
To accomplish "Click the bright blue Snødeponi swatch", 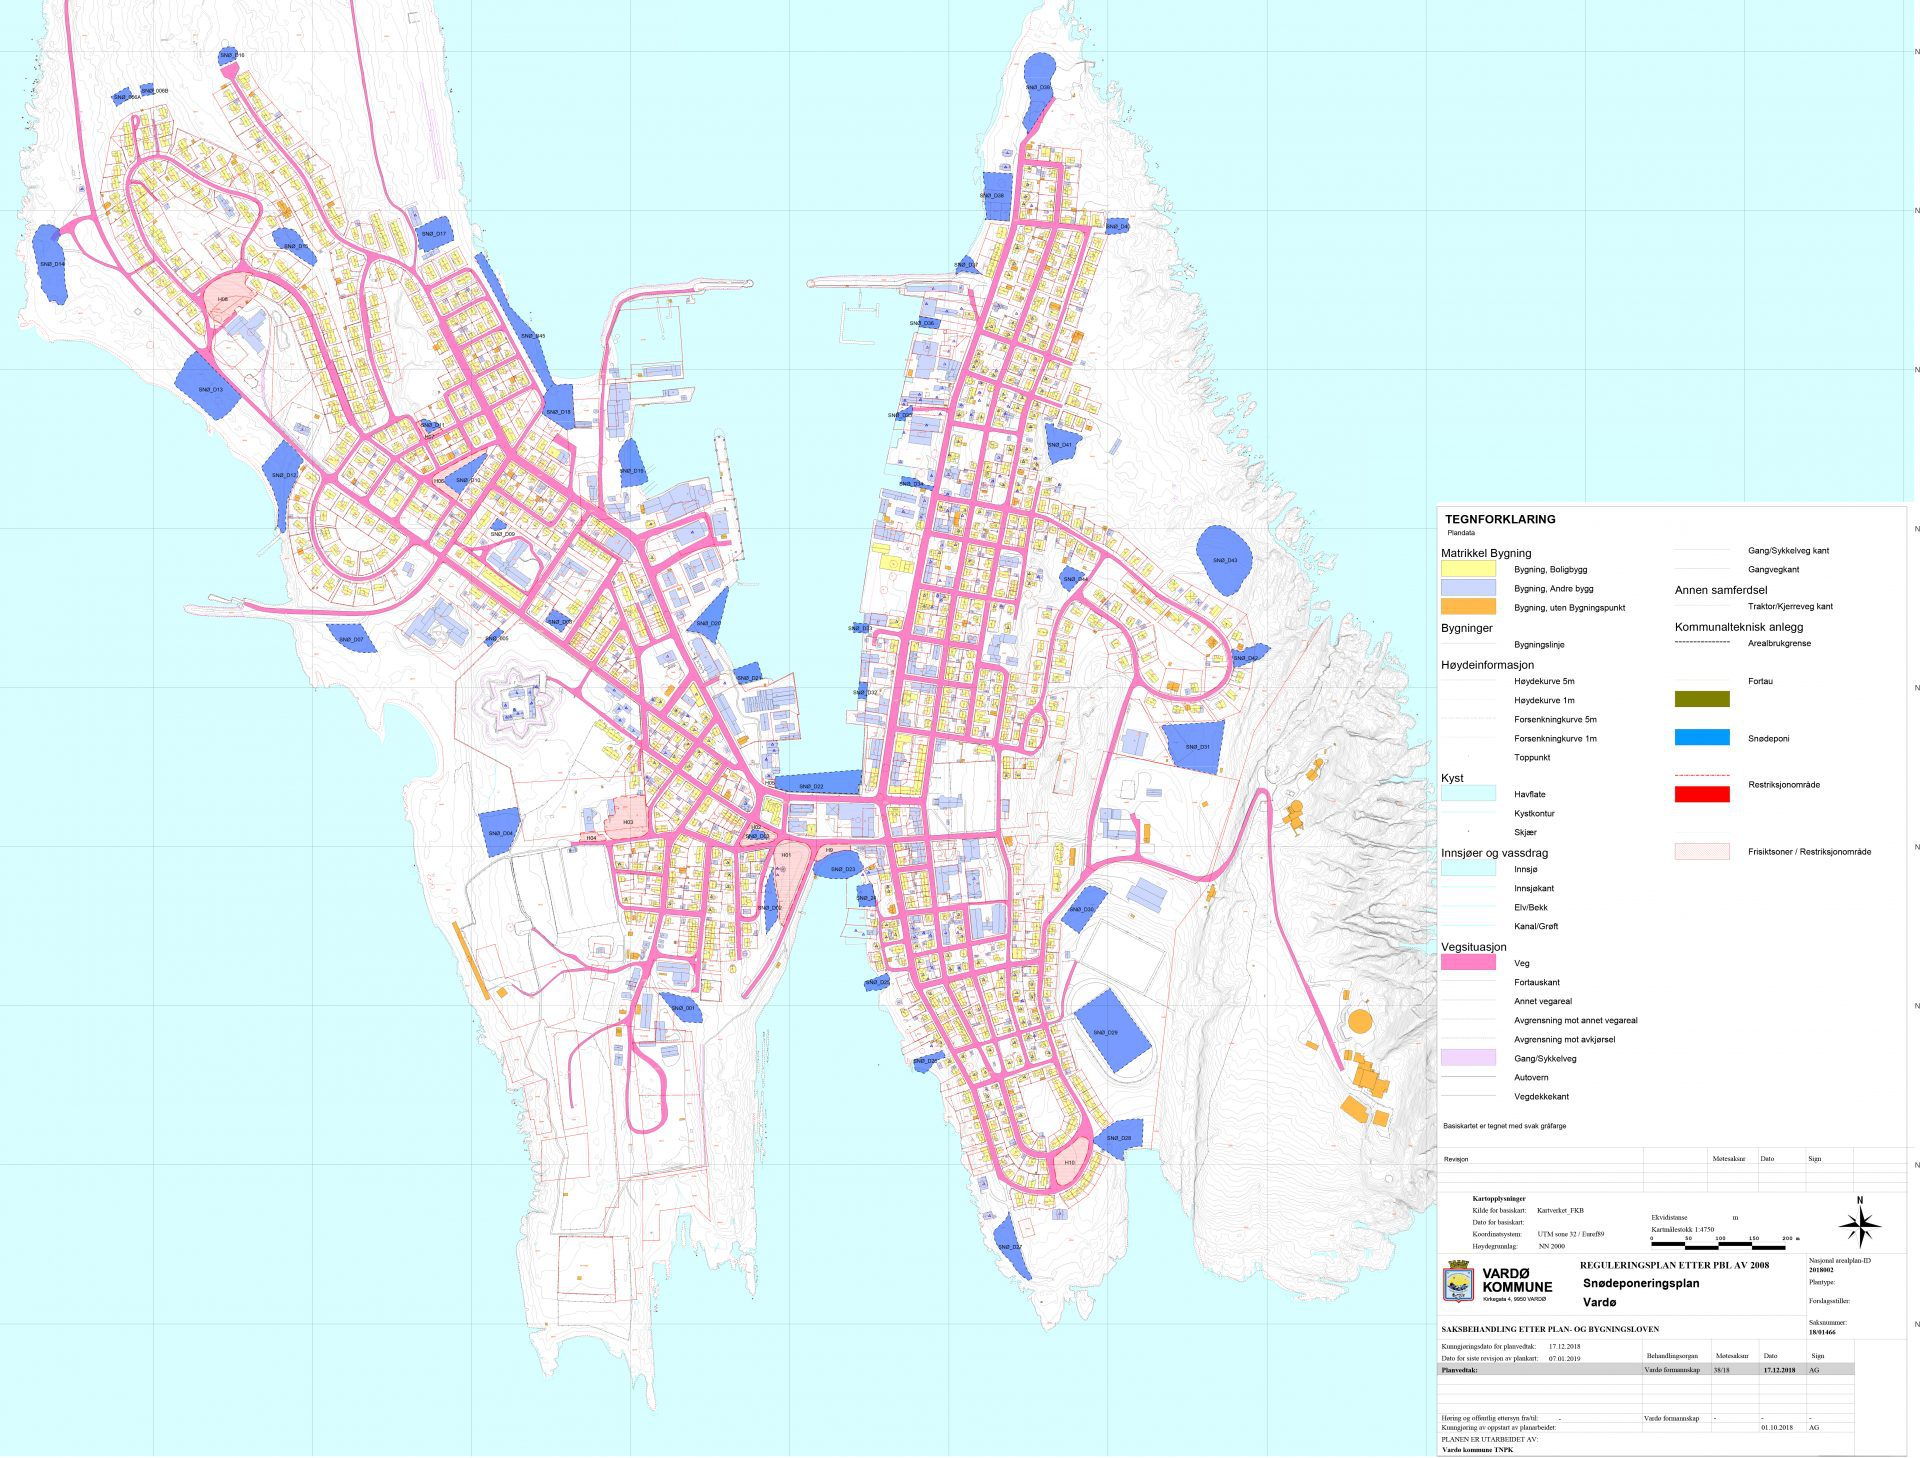I will 1702,738.
